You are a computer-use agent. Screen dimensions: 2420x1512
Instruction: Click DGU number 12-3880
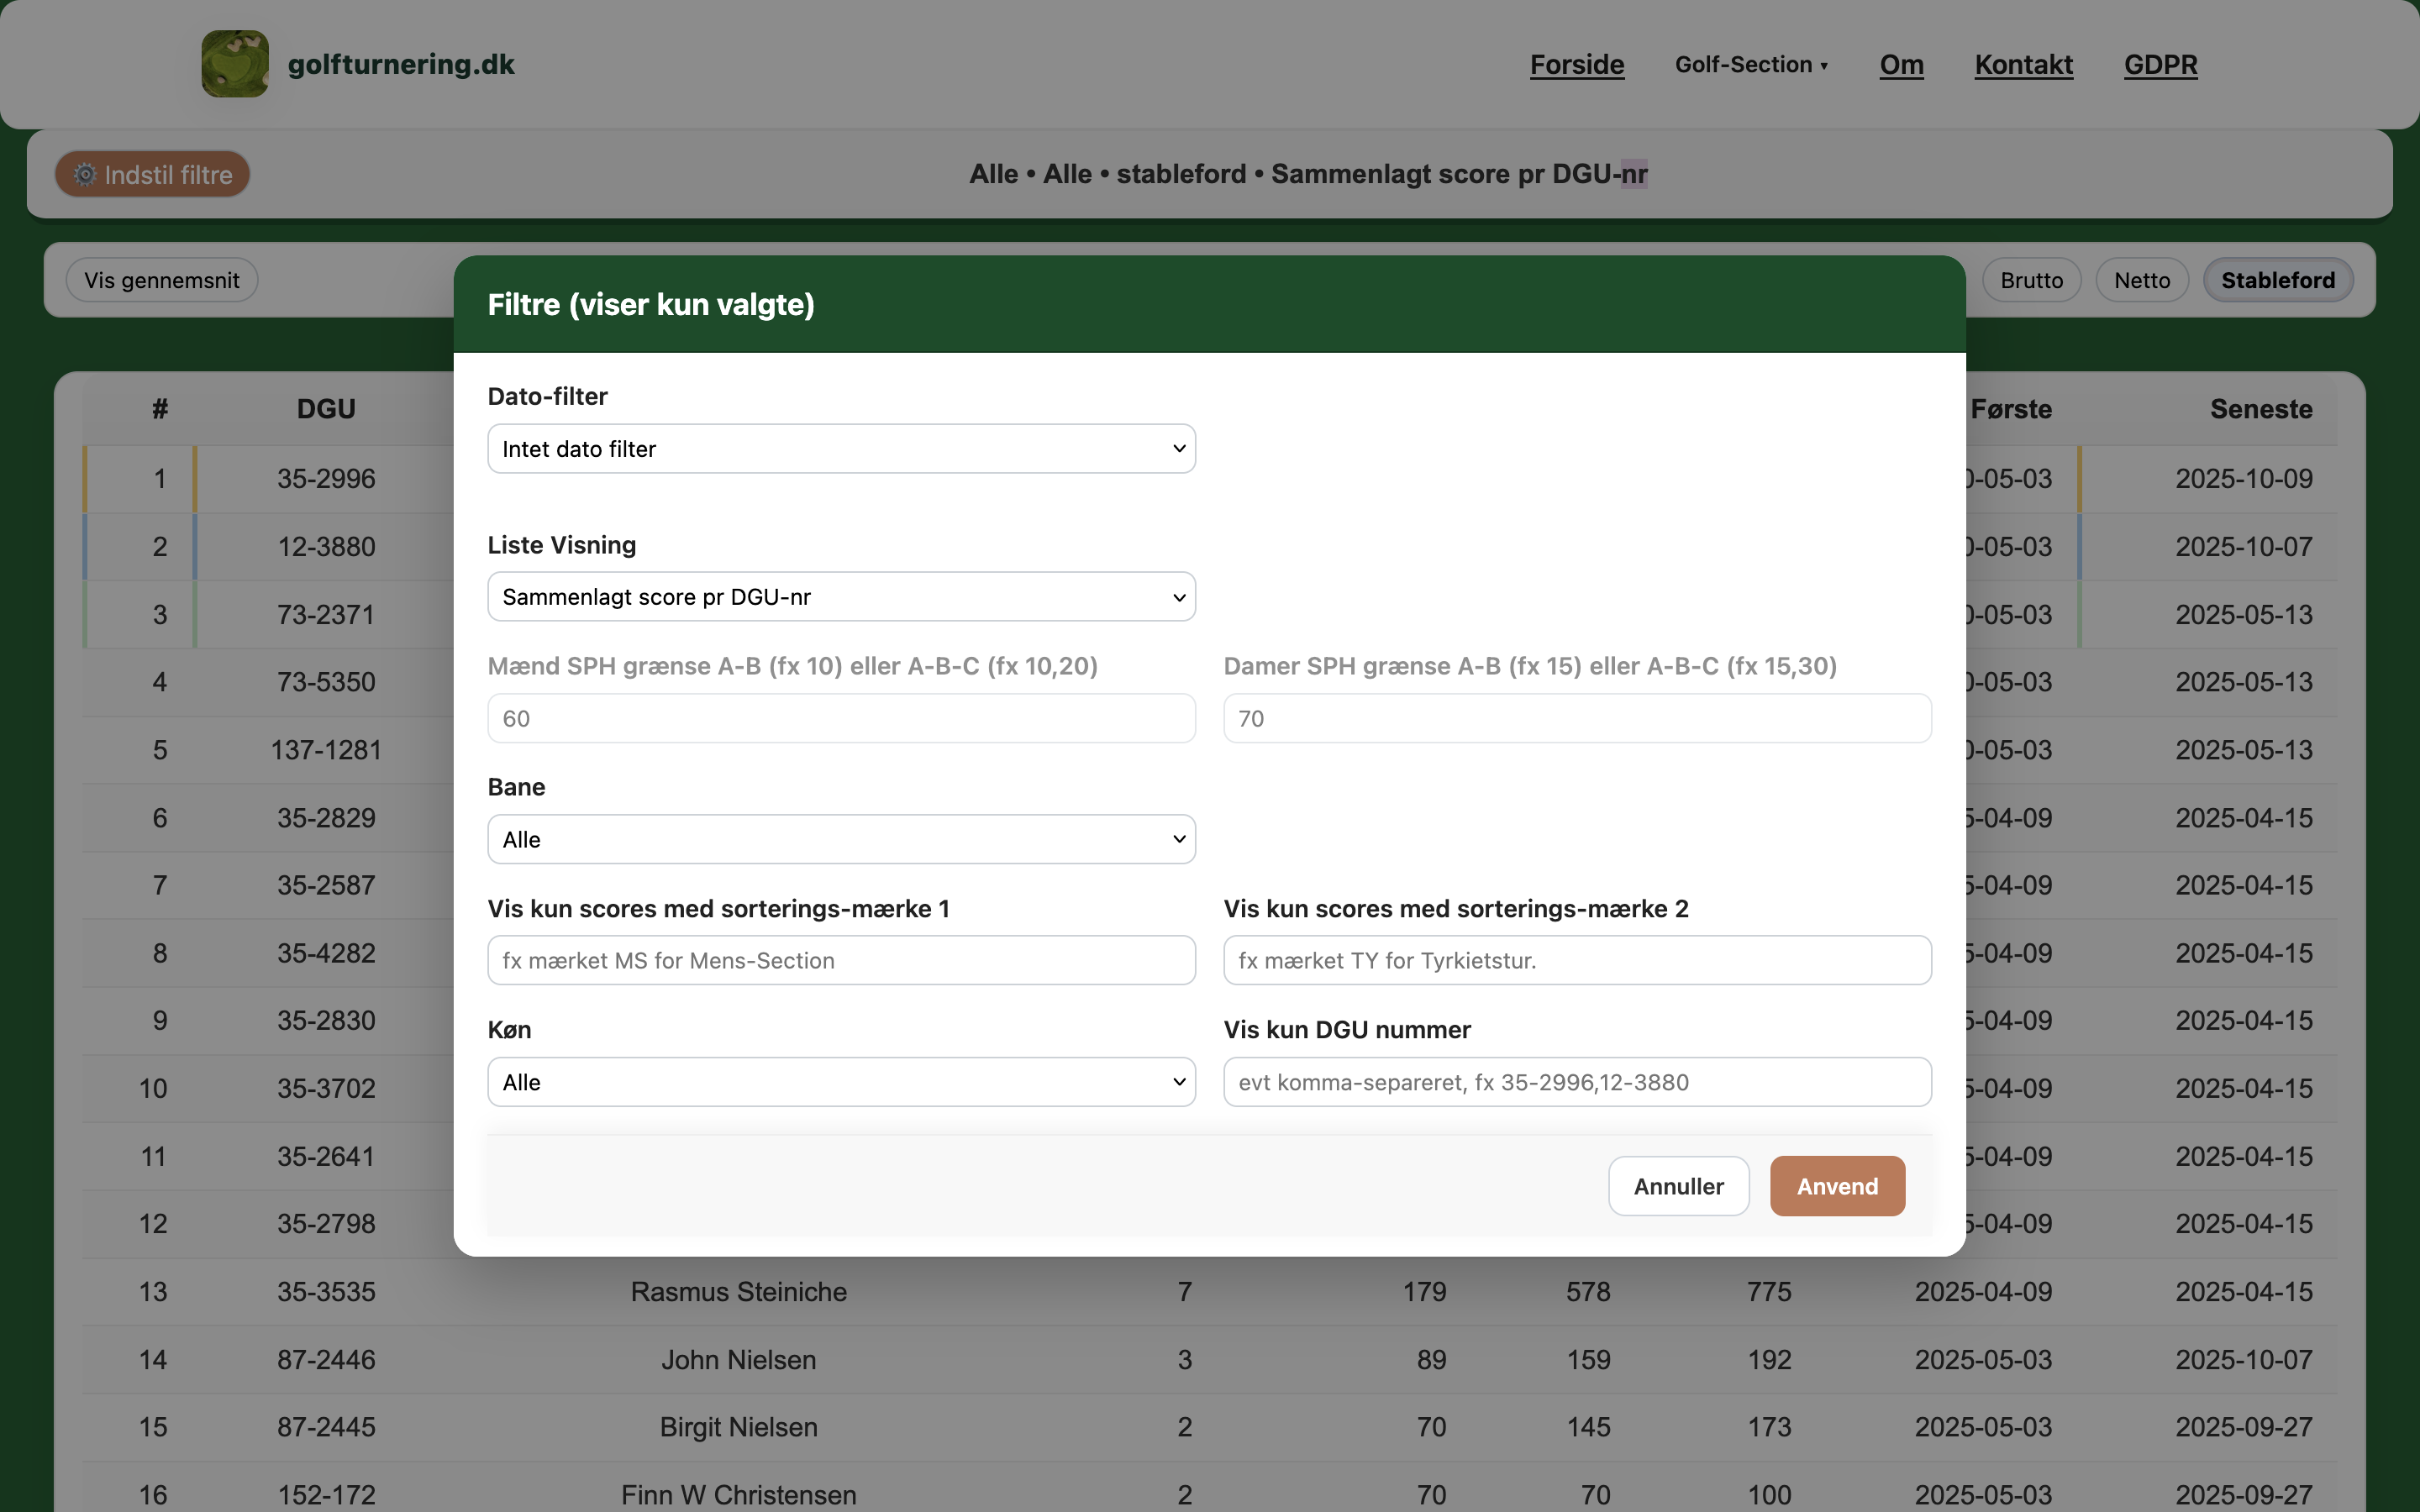tap(326, 547)
